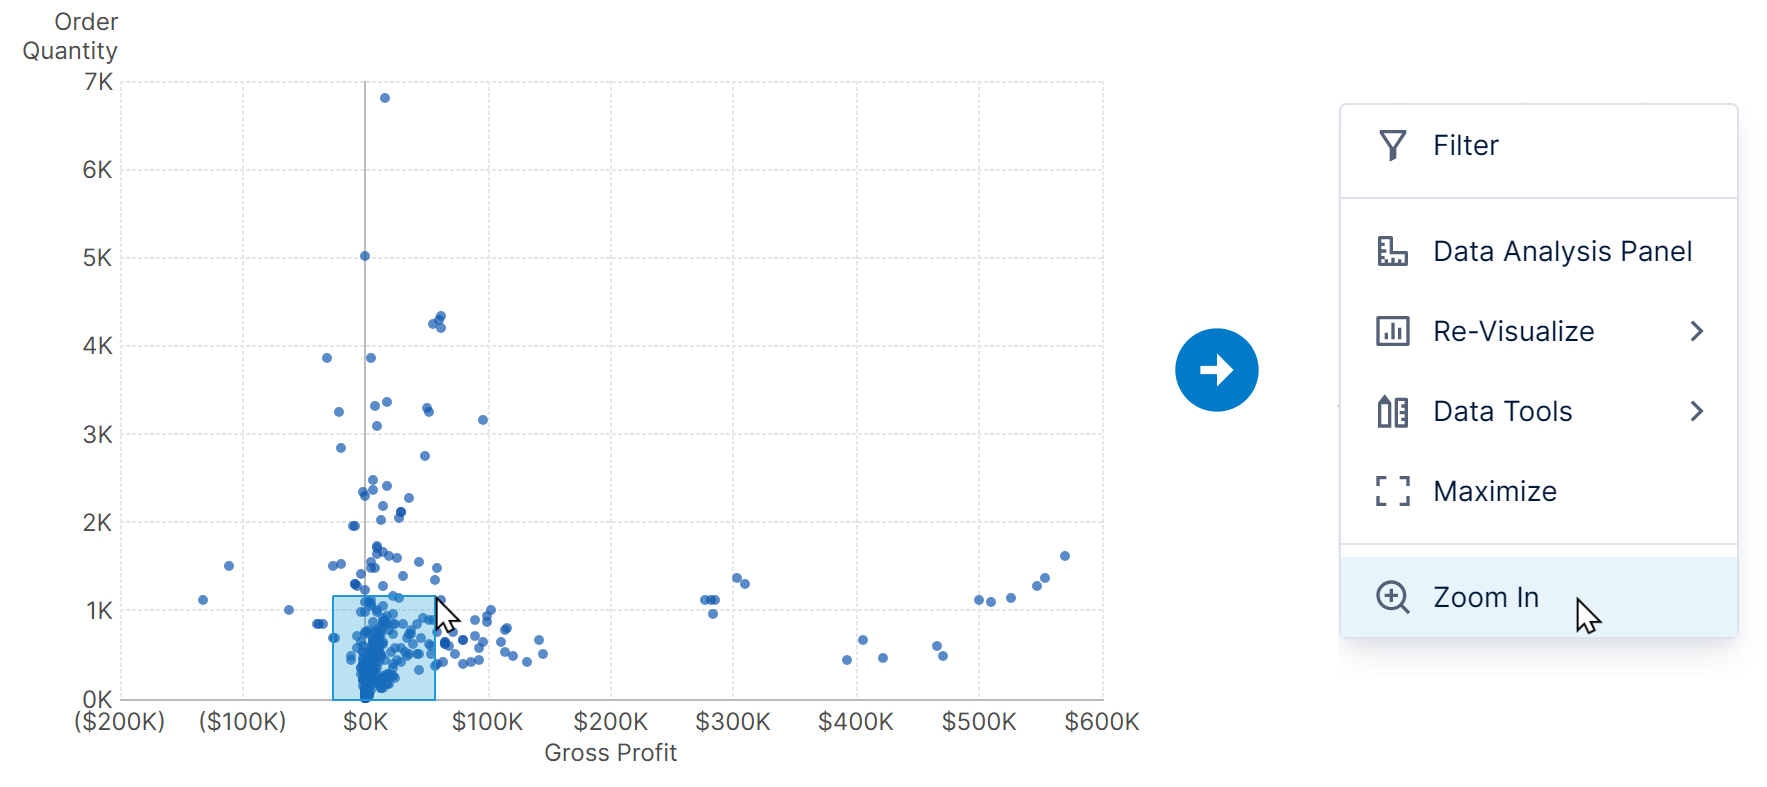The image size is (1767, 787).
Task: Click the Data Tools icon
Action: pos(1392,411)
